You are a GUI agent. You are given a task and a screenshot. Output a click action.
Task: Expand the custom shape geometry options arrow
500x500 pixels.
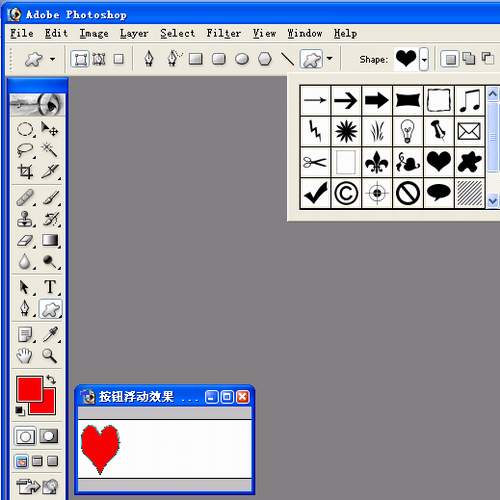(x=330, y=59)
